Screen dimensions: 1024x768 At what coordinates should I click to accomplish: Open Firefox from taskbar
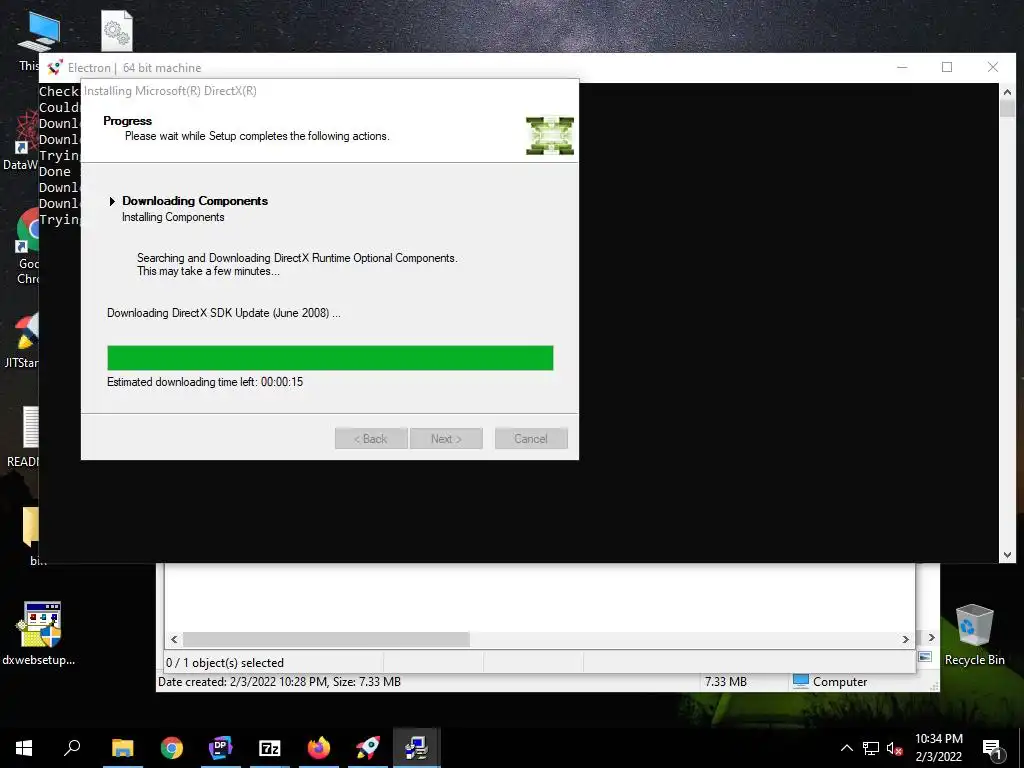click(x=319, y=748)
